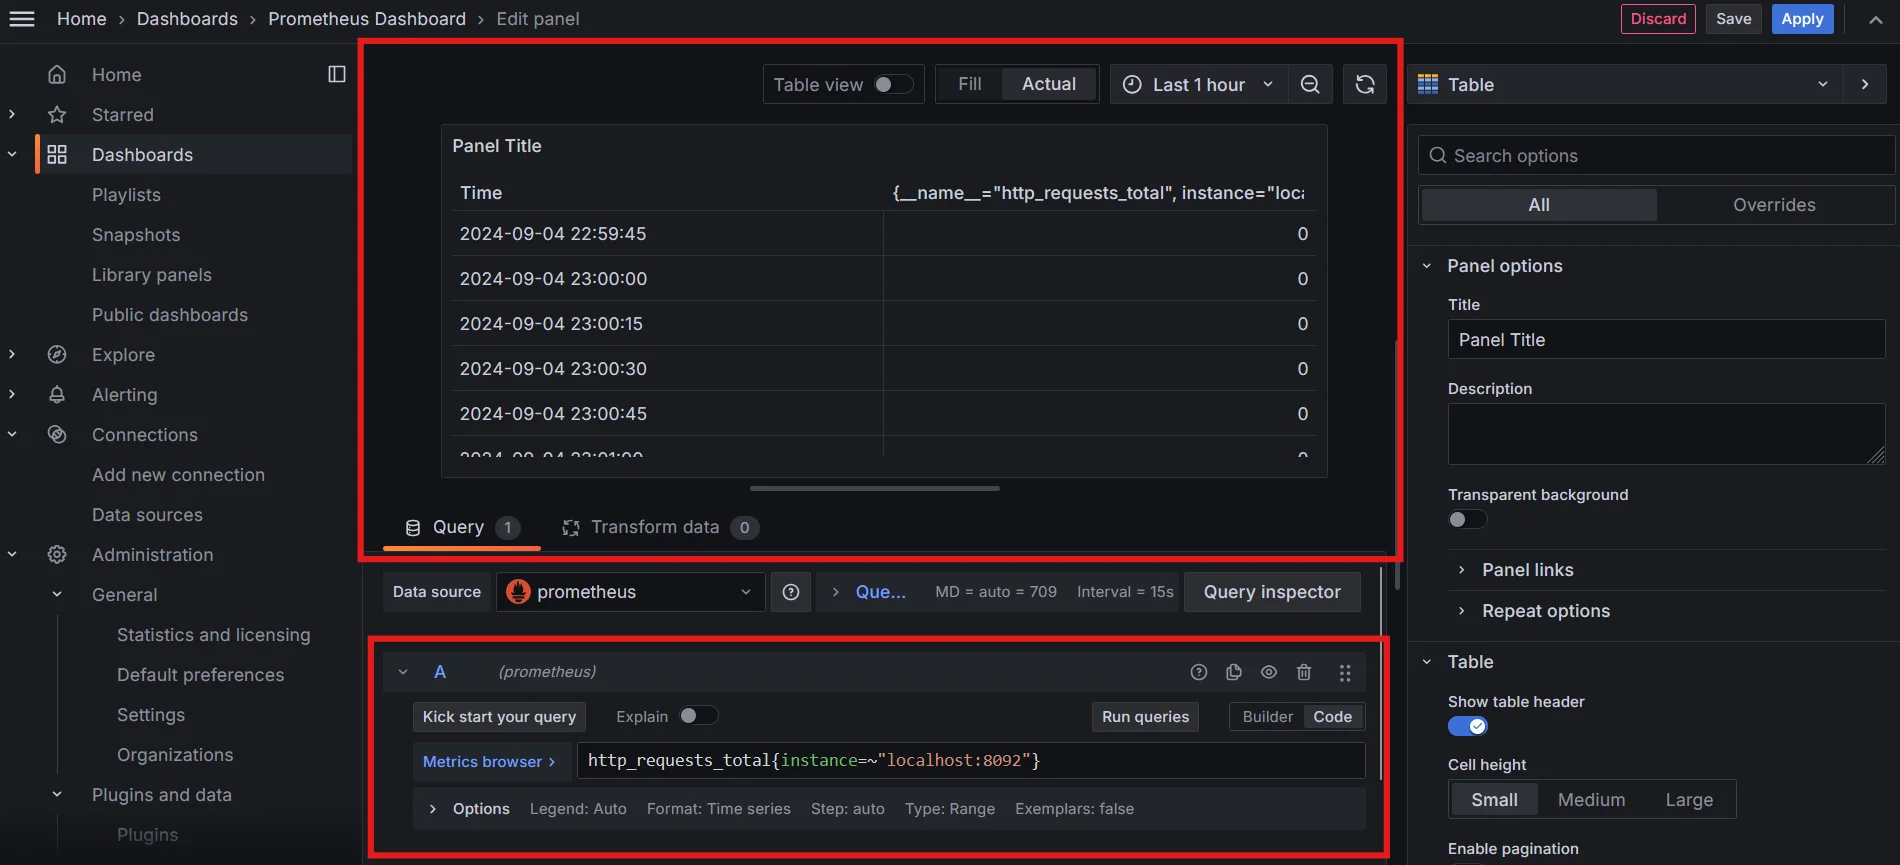
Task: Click the Alerting bell icon
Action: (57, 395)
